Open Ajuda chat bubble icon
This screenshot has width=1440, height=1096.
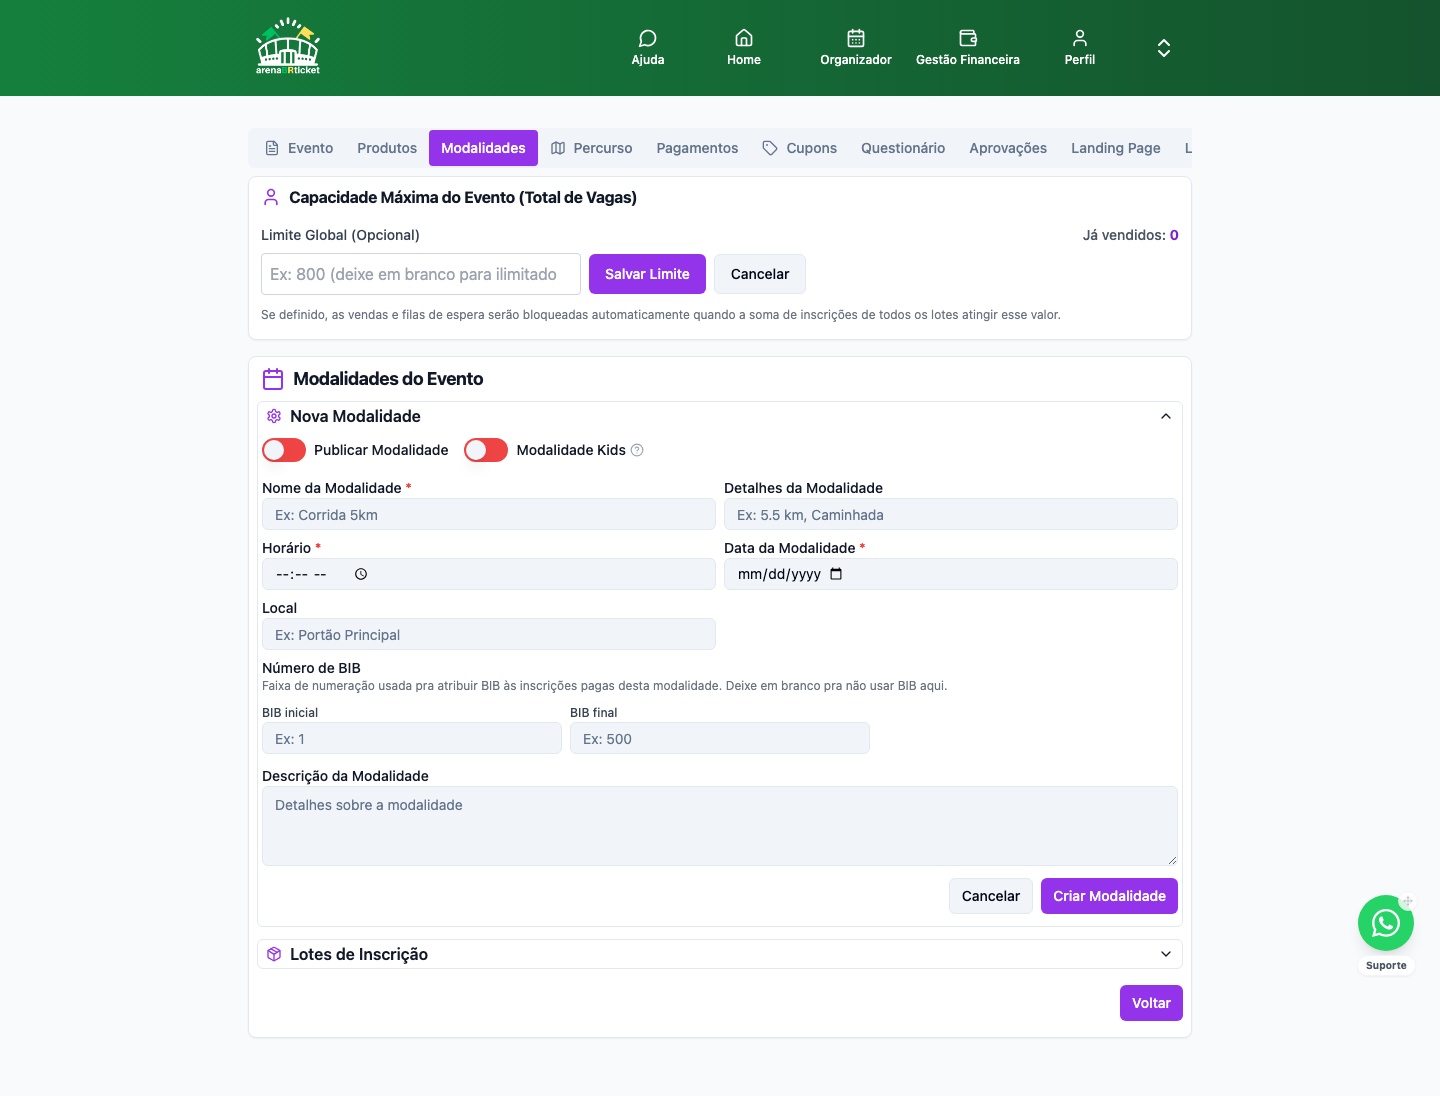648,38
